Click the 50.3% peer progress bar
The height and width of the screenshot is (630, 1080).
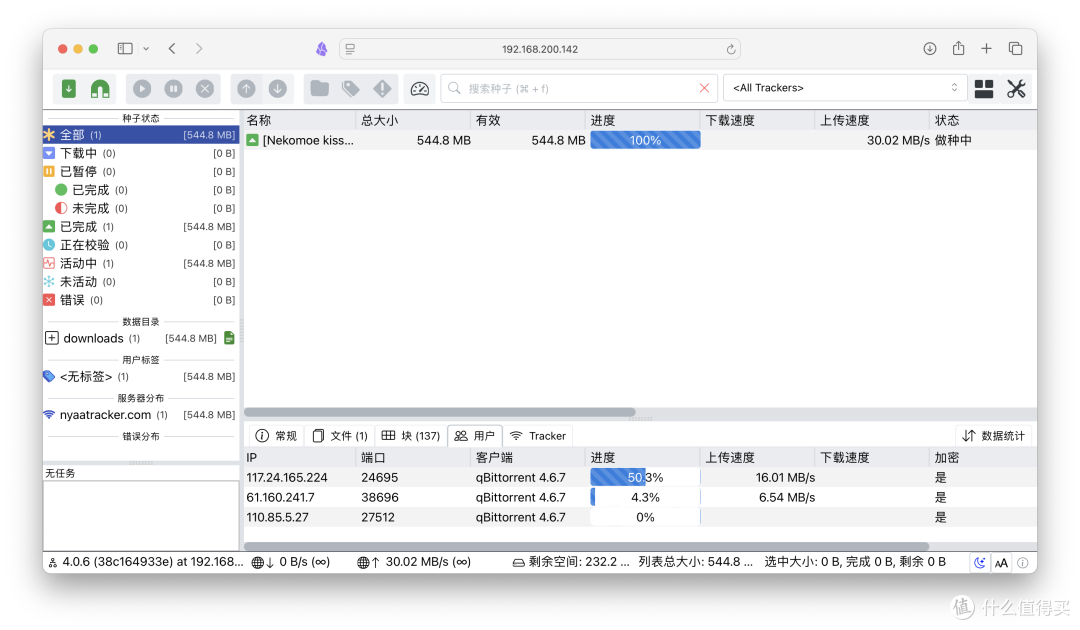(645, 478)
